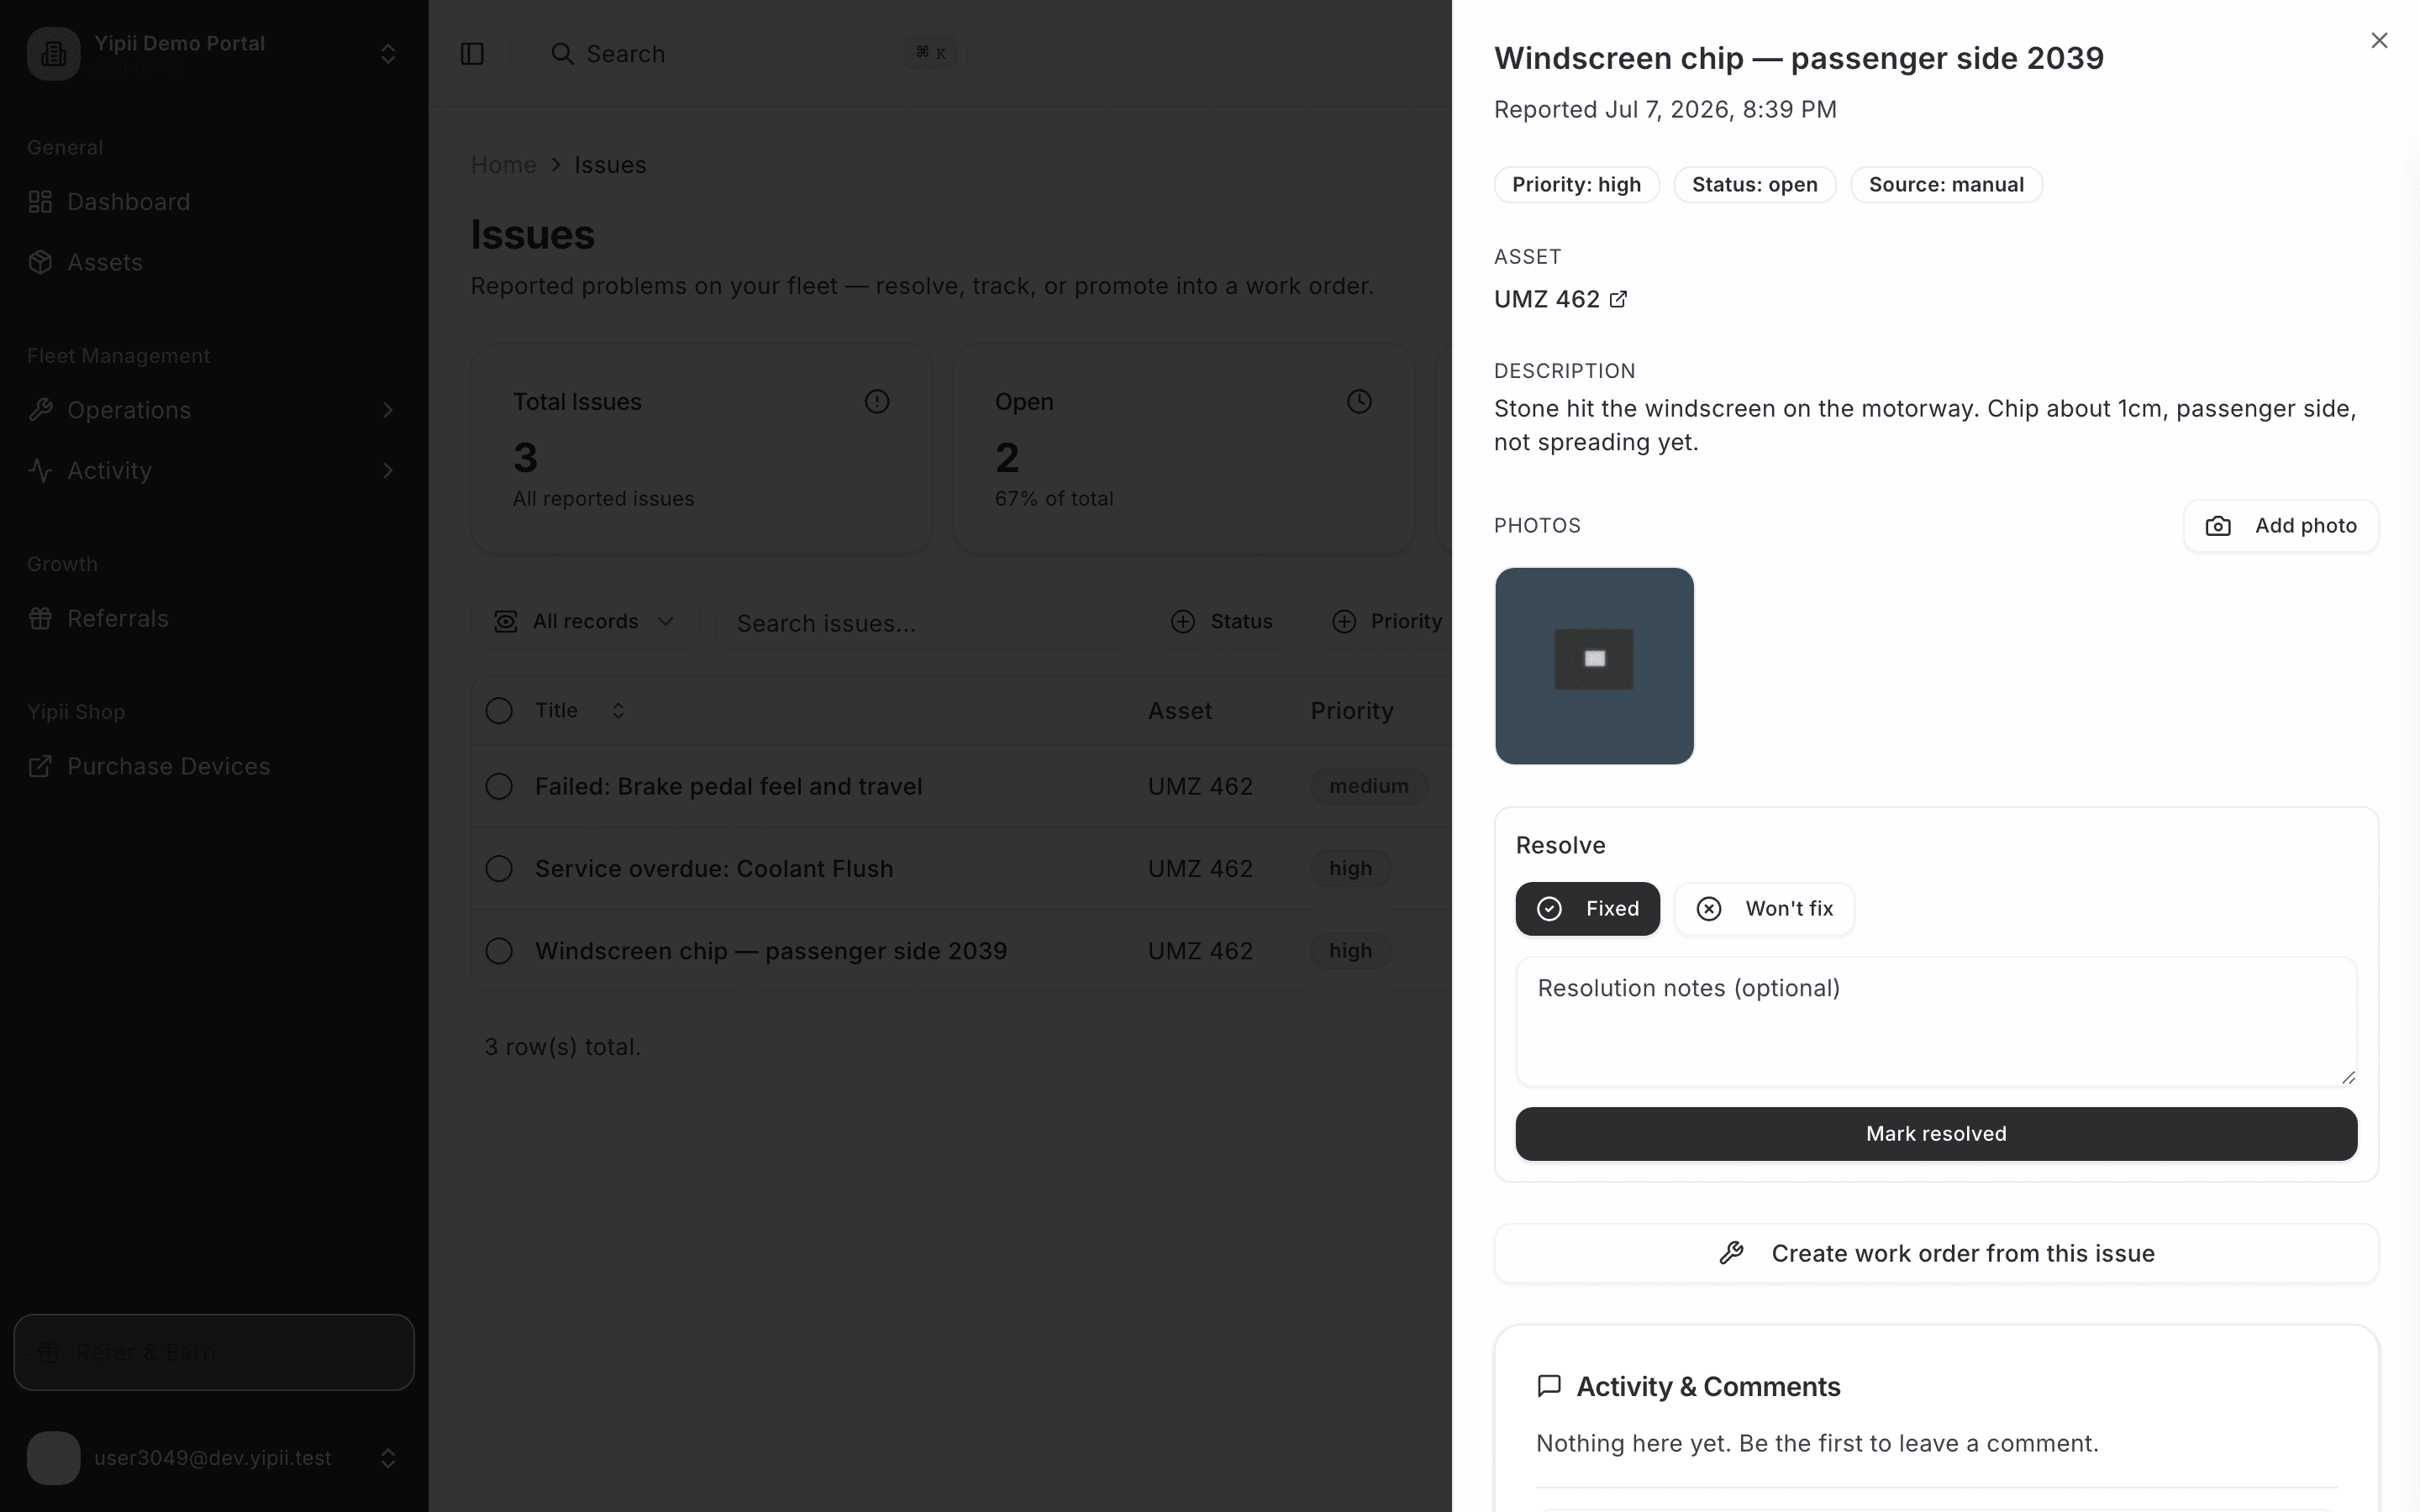Toggle the select-all checkbox beside Title
The width and height of the screenshot is (2420, 1512).
click(499, 711)
